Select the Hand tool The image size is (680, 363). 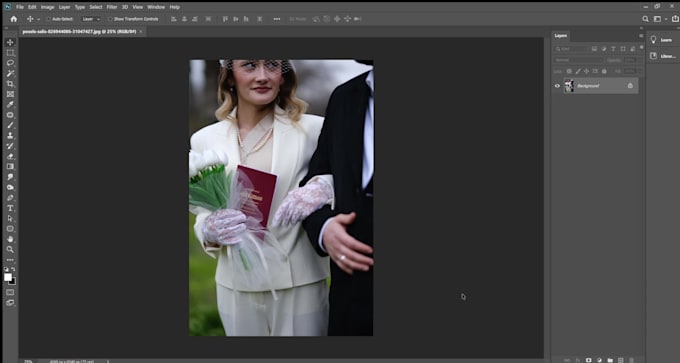pyautogui.click(x=10, y=239)
